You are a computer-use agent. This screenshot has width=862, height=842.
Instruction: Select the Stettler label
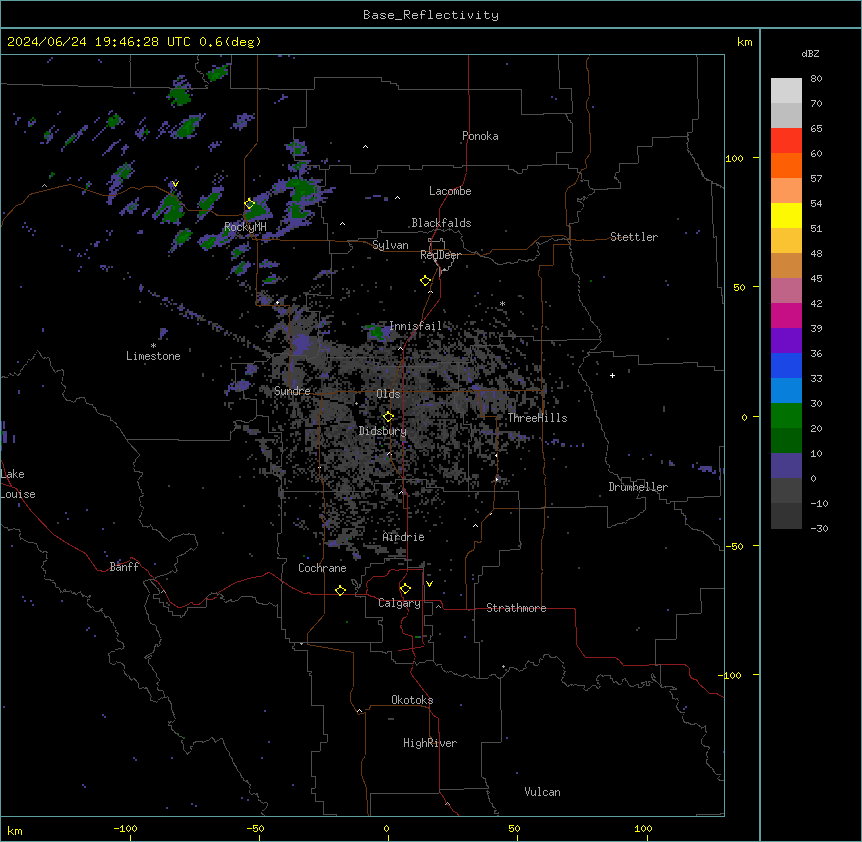point(634,237)
